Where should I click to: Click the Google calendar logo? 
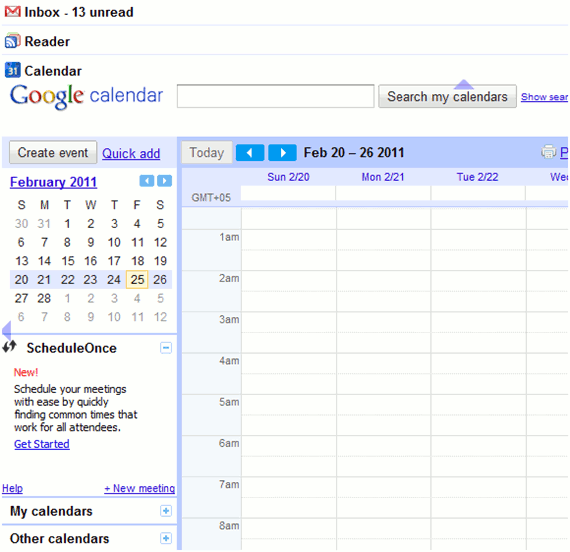[x=87, y=96]
